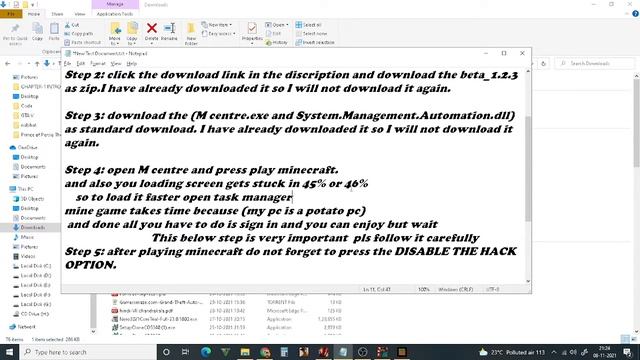Click the Rename icon
Image resolution: width=640 pixels, height=360 pixels.
[169, 28]
